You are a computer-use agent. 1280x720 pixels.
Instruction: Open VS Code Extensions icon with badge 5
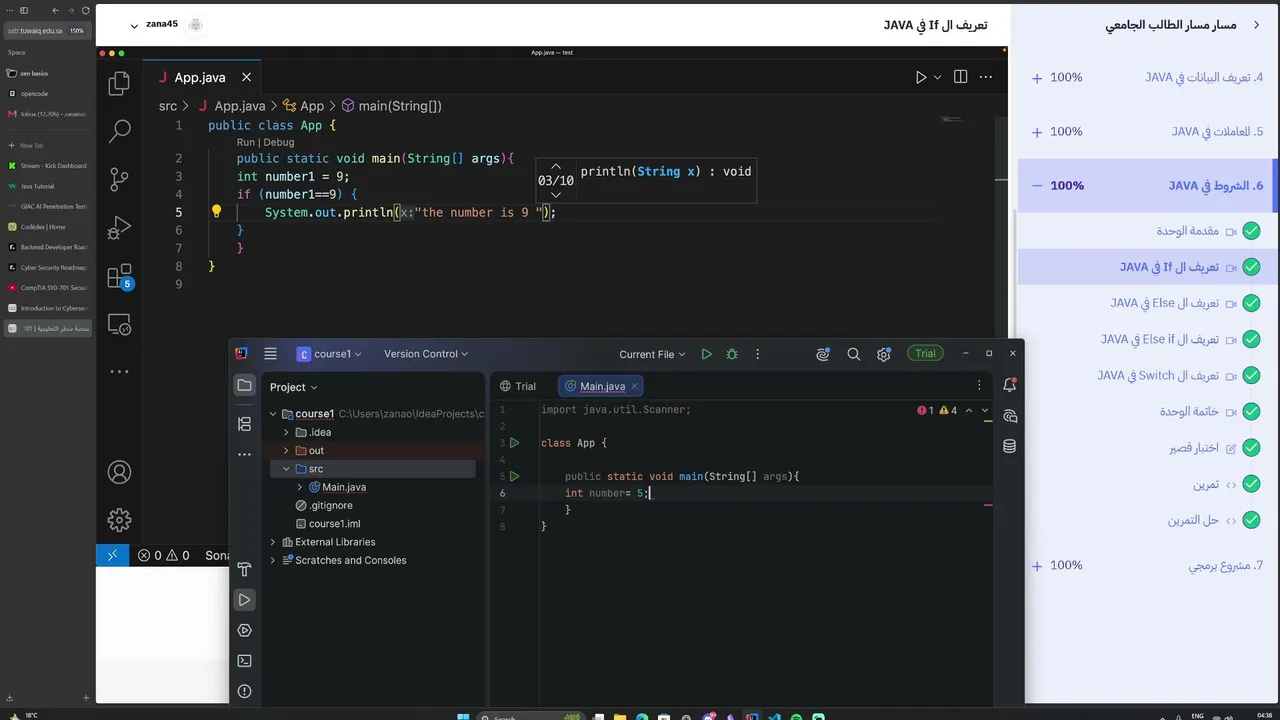point(119,276)
